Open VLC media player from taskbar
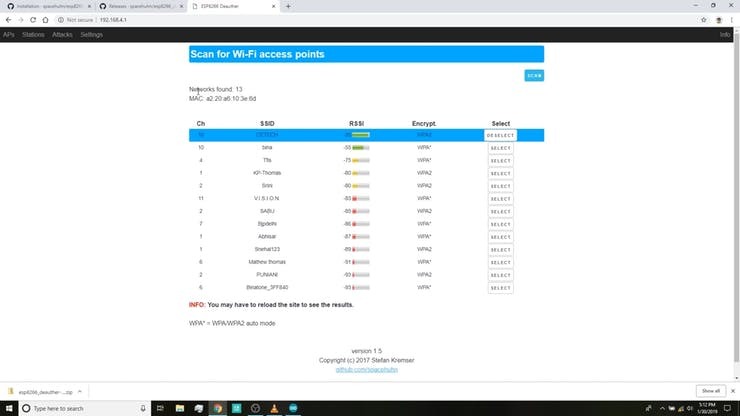This screenshot has height=416, width=740. click(x=274, y=408)
